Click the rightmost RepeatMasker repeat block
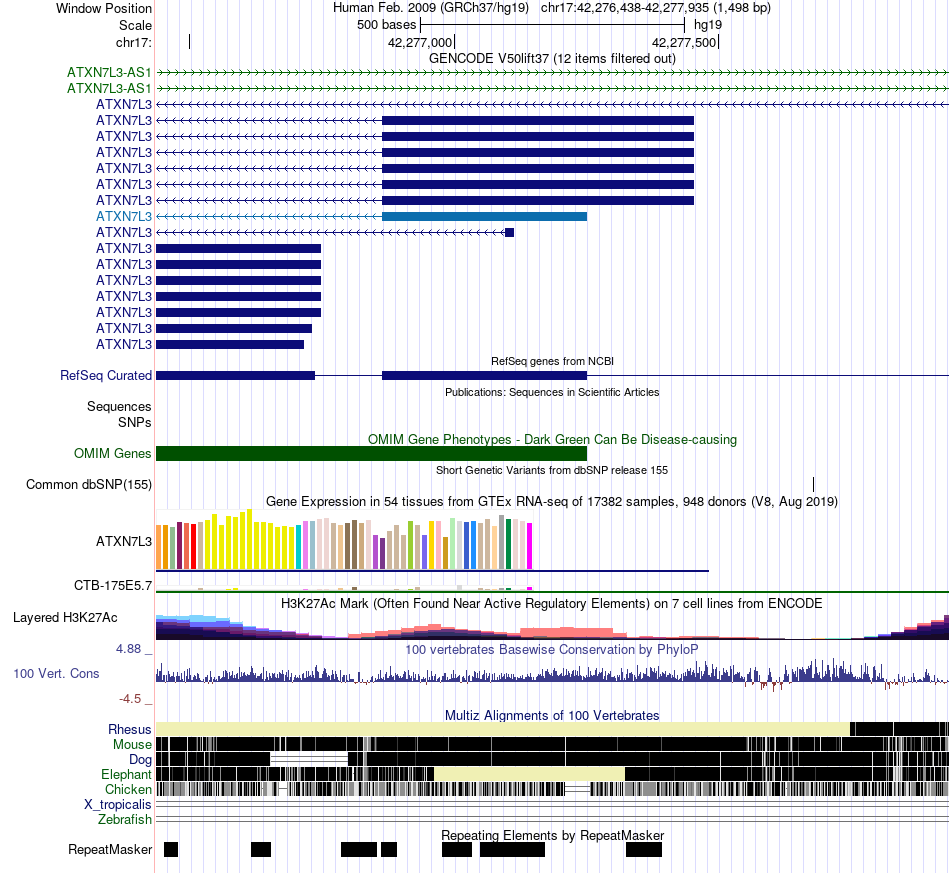950x873 pixels. (644, 849)
